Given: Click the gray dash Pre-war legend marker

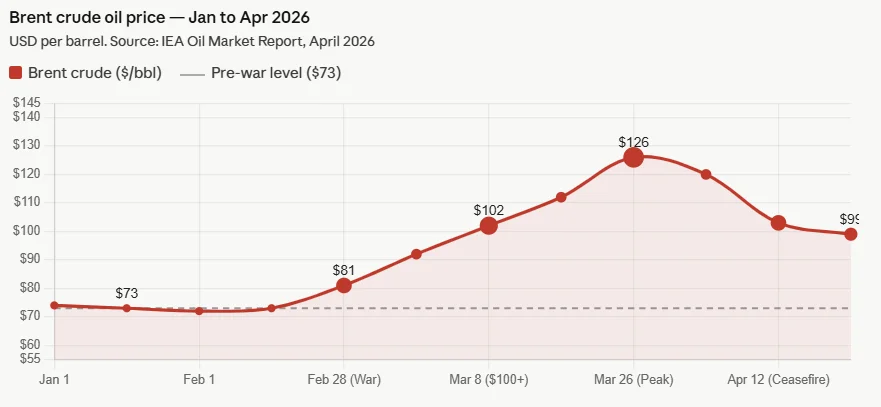Looking at the screenshot, I should click(193, 73).
